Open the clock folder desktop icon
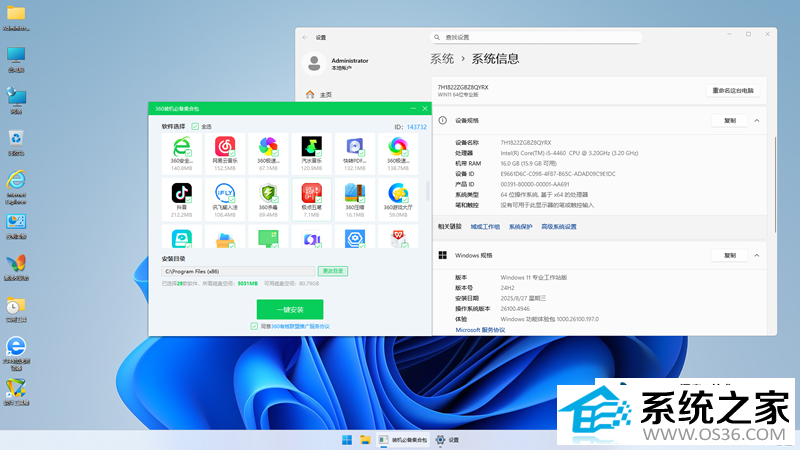This screenshot has width=800, height=450. click(16, 305)
